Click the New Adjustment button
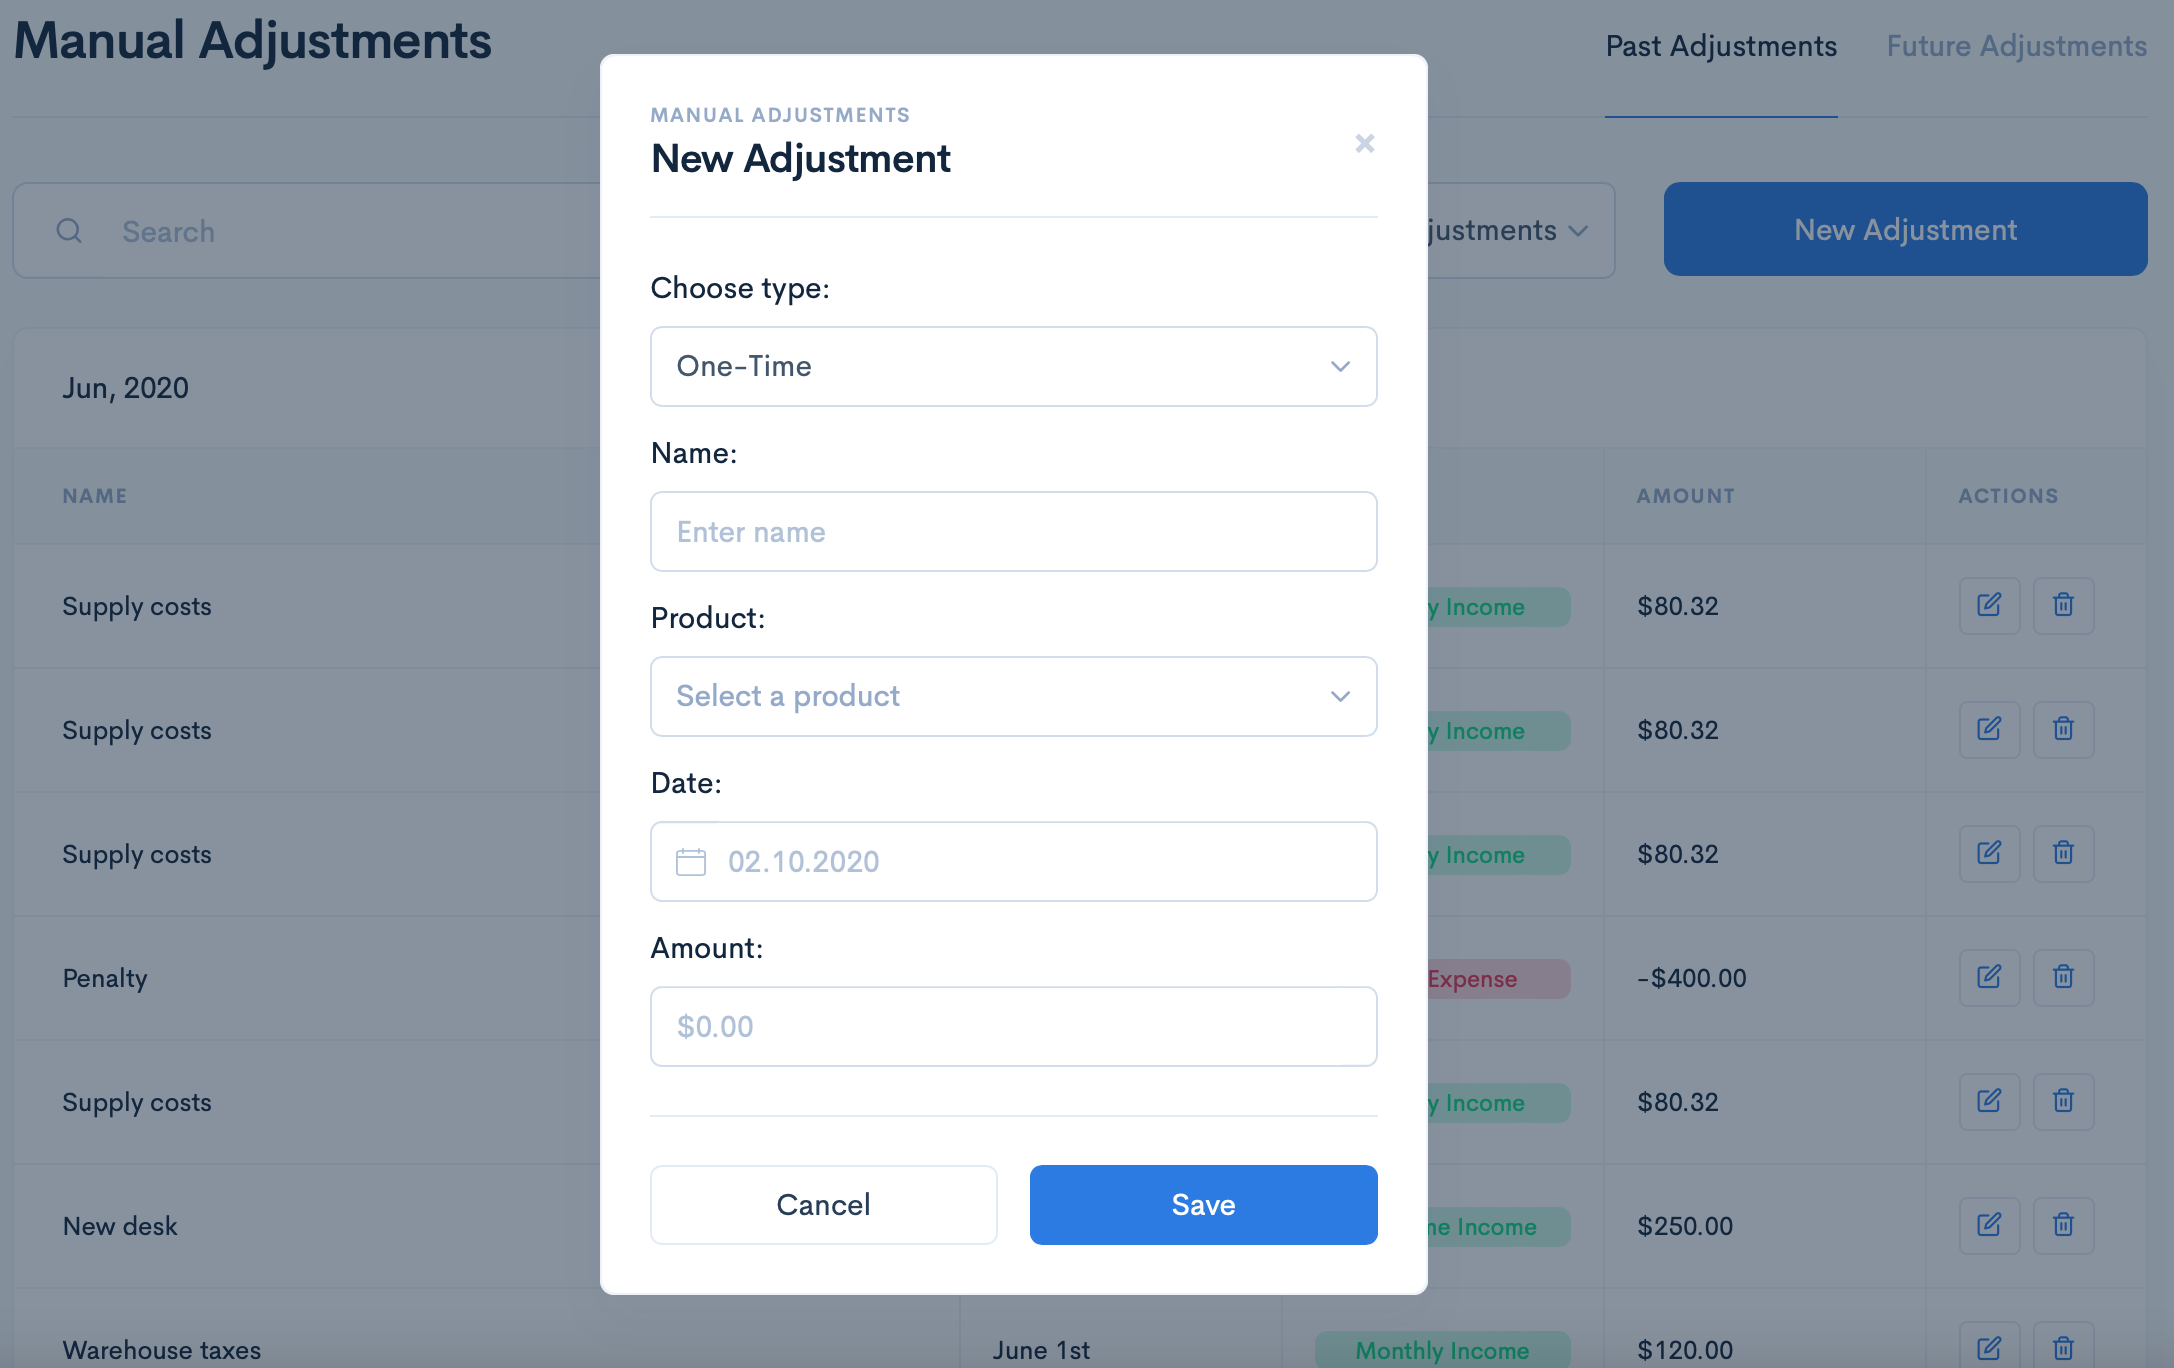This screenshot has height=1368, width=2174. pyautogui.click(x=1904, y=229)
